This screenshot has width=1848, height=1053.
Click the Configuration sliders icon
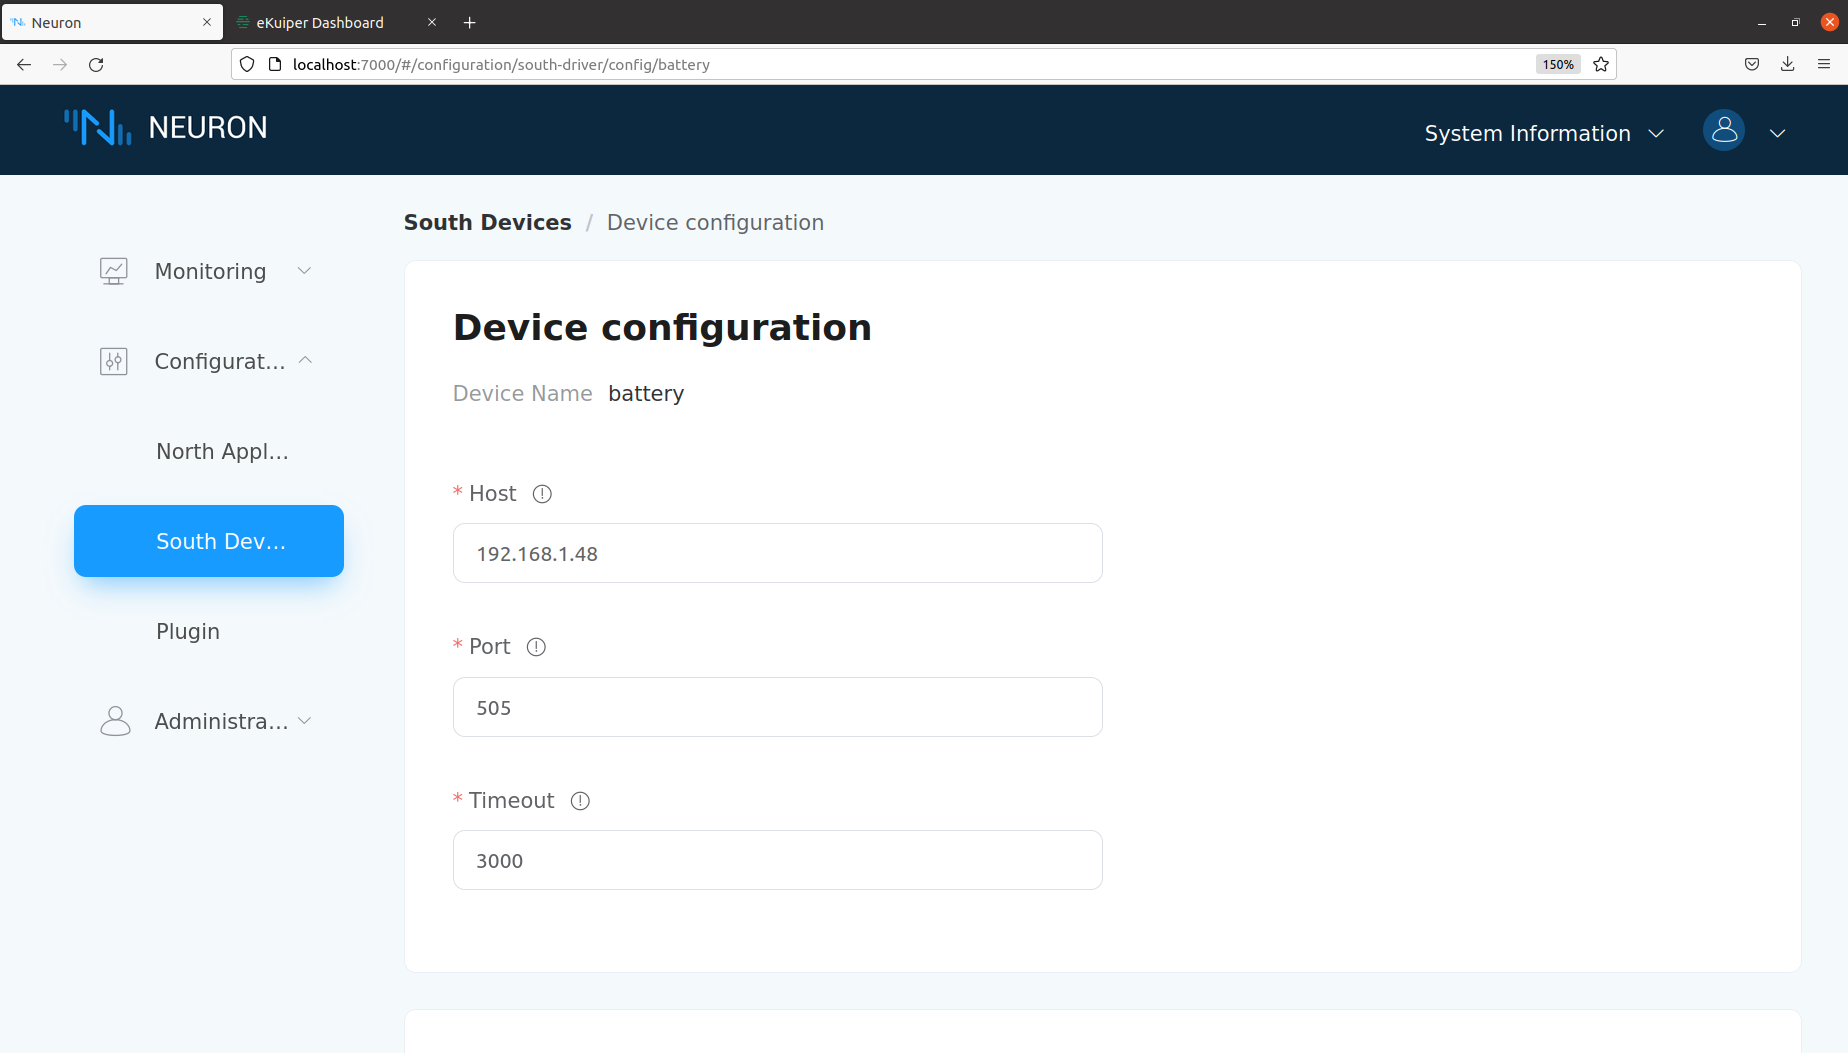pos(114,361)
